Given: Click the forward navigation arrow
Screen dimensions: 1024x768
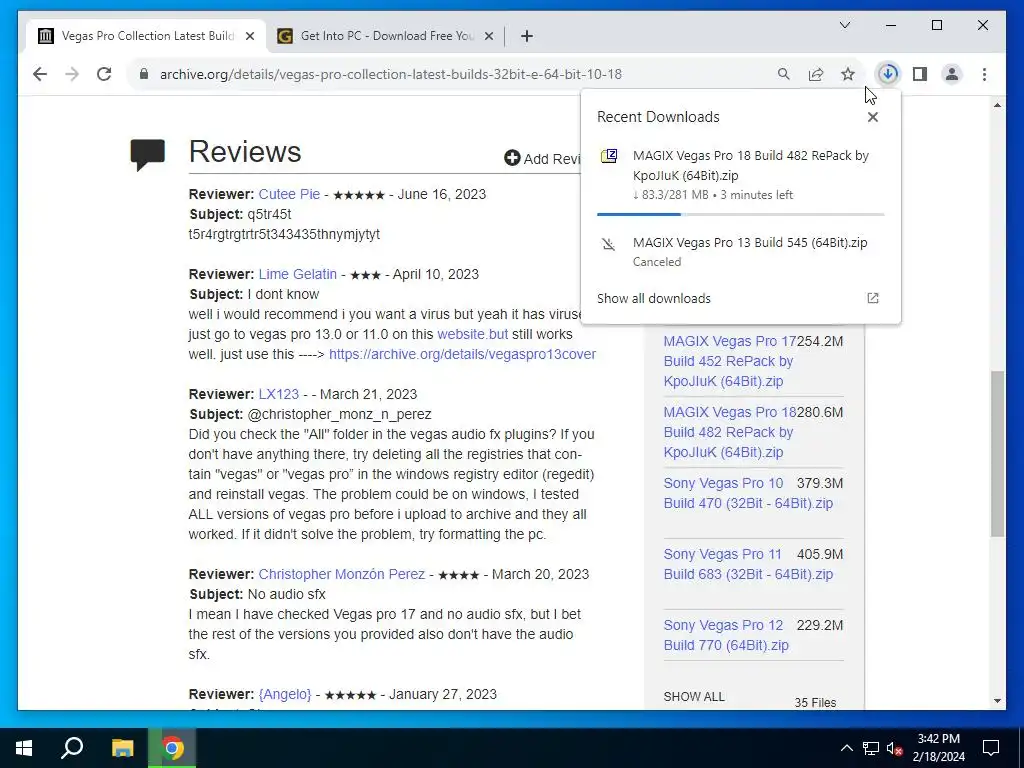Looking at the screenshot, I should click(x=72, y=74).
